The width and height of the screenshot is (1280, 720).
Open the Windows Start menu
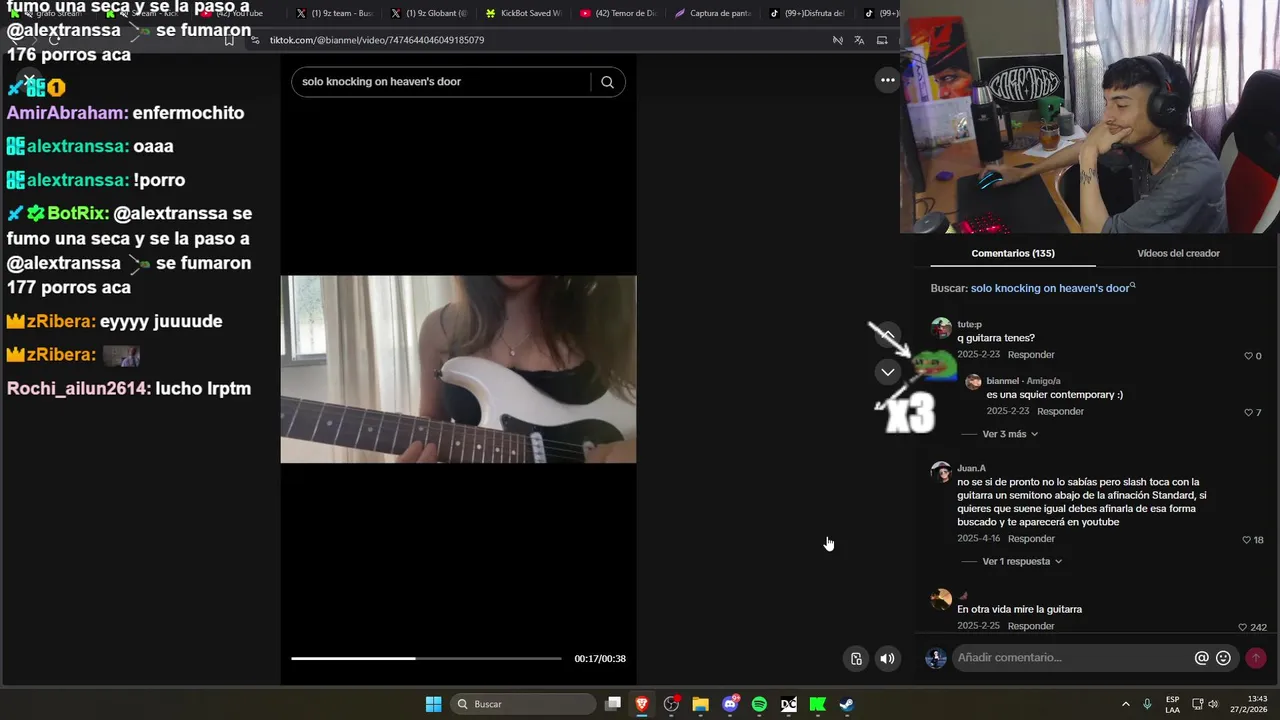coord(433,704)
